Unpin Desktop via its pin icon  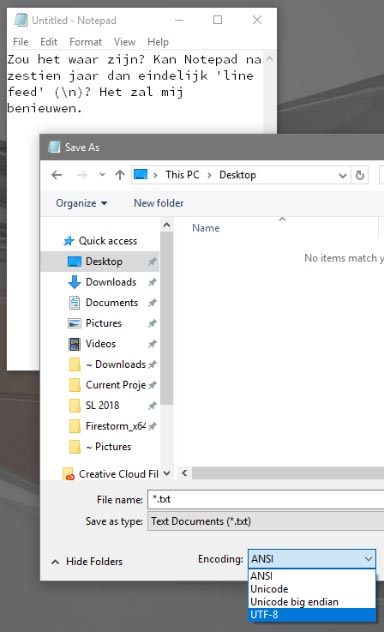[152, 262]
